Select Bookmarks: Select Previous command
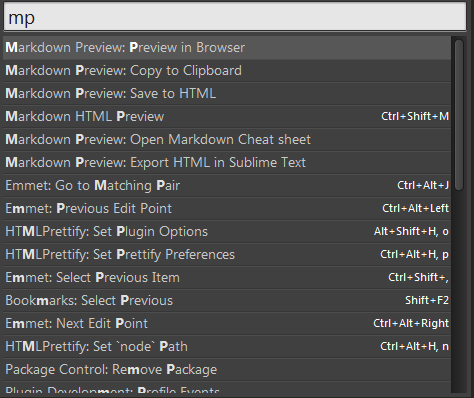 [227, 301]
